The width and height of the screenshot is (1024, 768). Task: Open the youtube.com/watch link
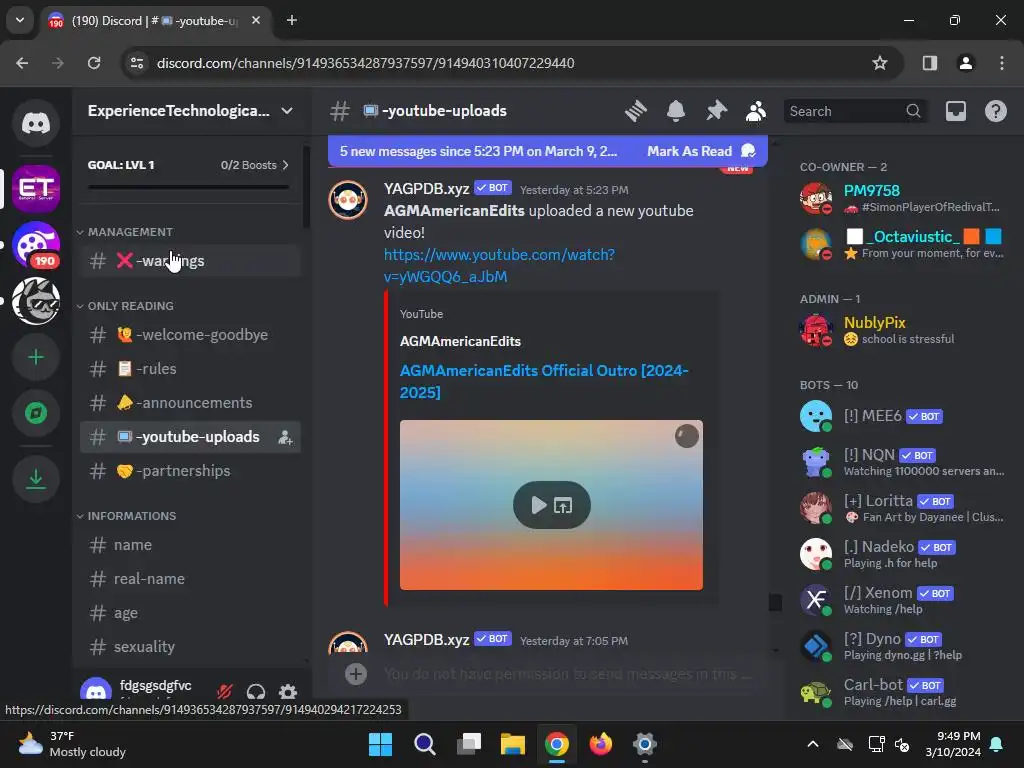click(x=499, y=266)
